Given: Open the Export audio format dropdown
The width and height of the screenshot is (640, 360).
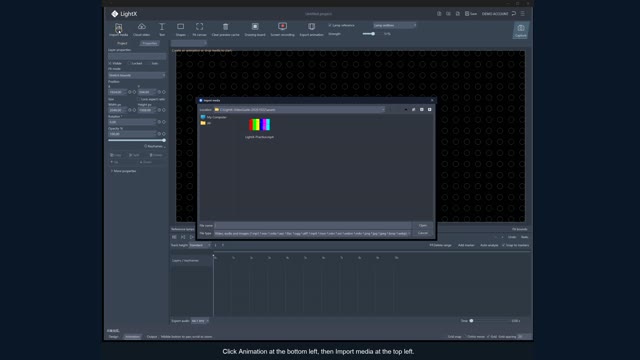Looking at the screenshot, I should tap(200, 321).
